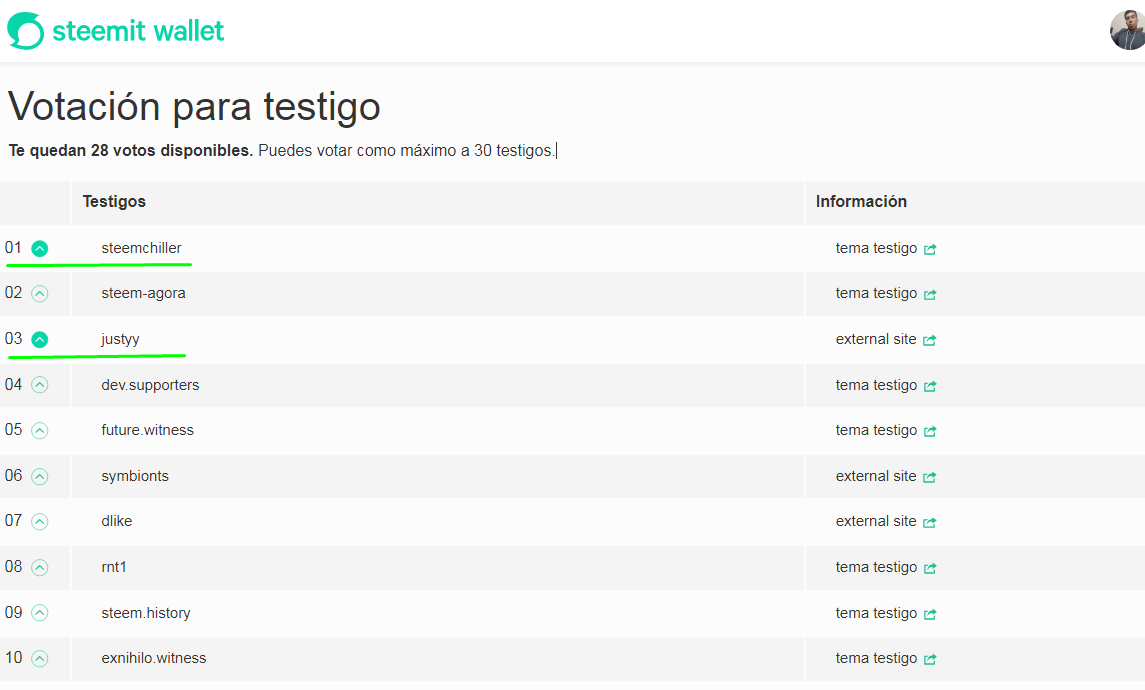Upvote the exnihilo.witness witness
The height and width of the screenshot is (690, 1145).
click(x=40, y=659)
